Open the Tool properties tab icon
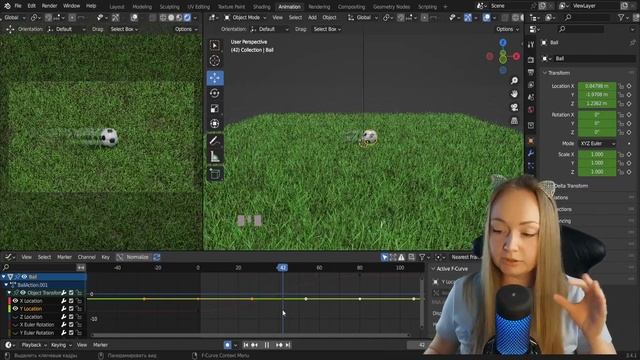This screenshot has width=640, height=360. [x=531, y=45]
